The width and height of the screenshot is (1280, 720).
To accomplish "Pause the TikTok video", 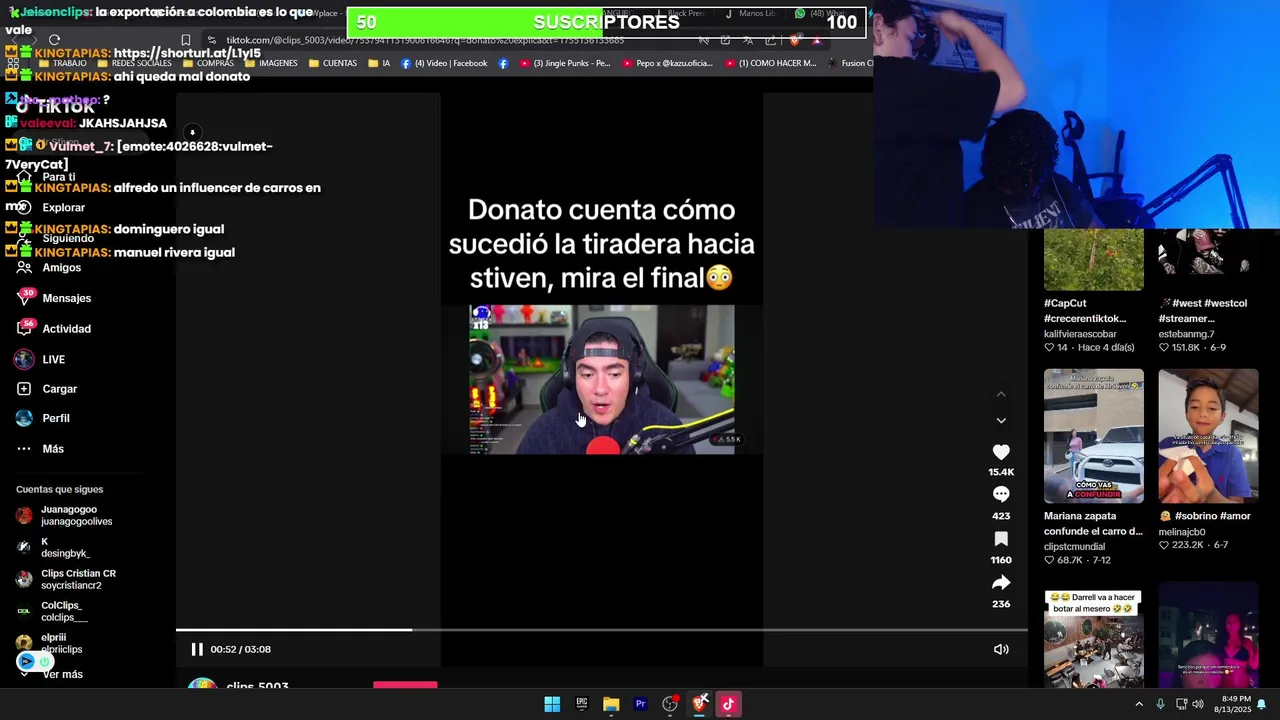I will coord(197,649).
